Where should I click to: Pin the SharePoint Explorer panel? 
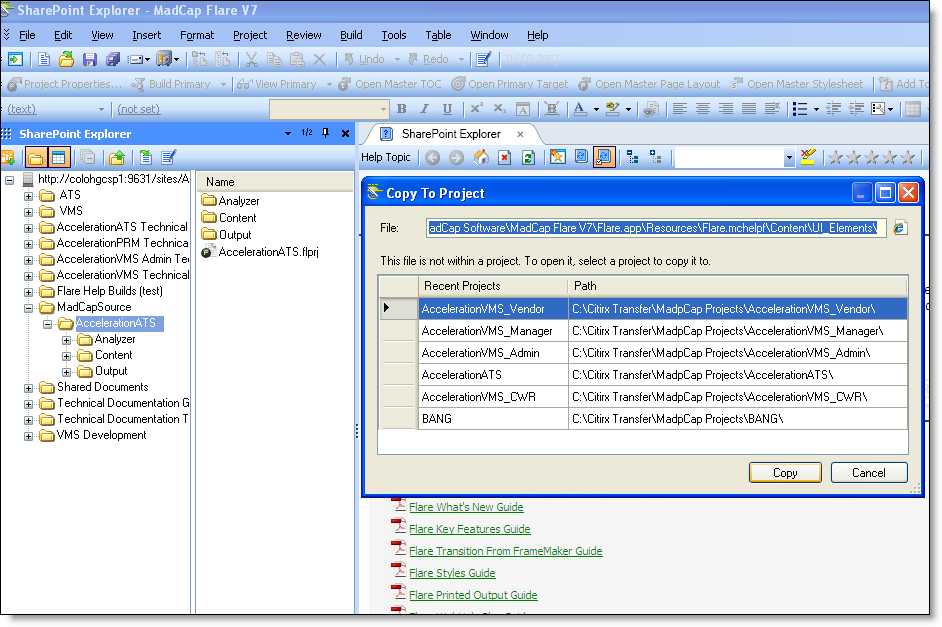pyautogui.click(x=325, y=133)
